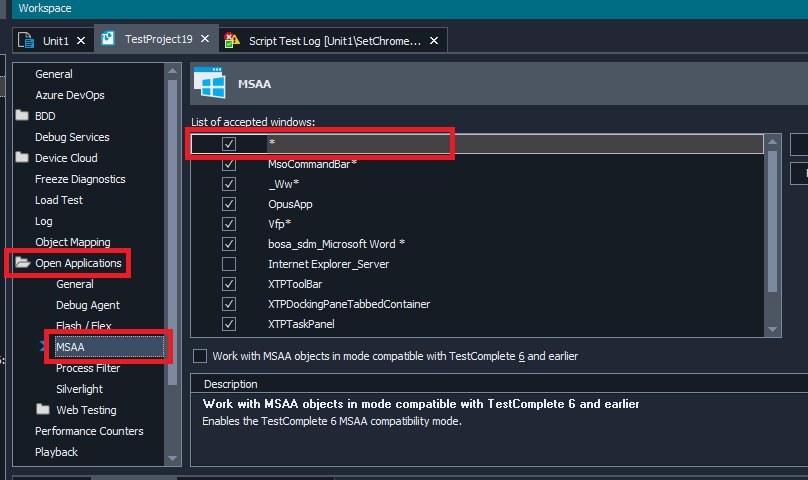Select the XTPTaskPanel list entry

pyautogui.click(x=301, y=324)
